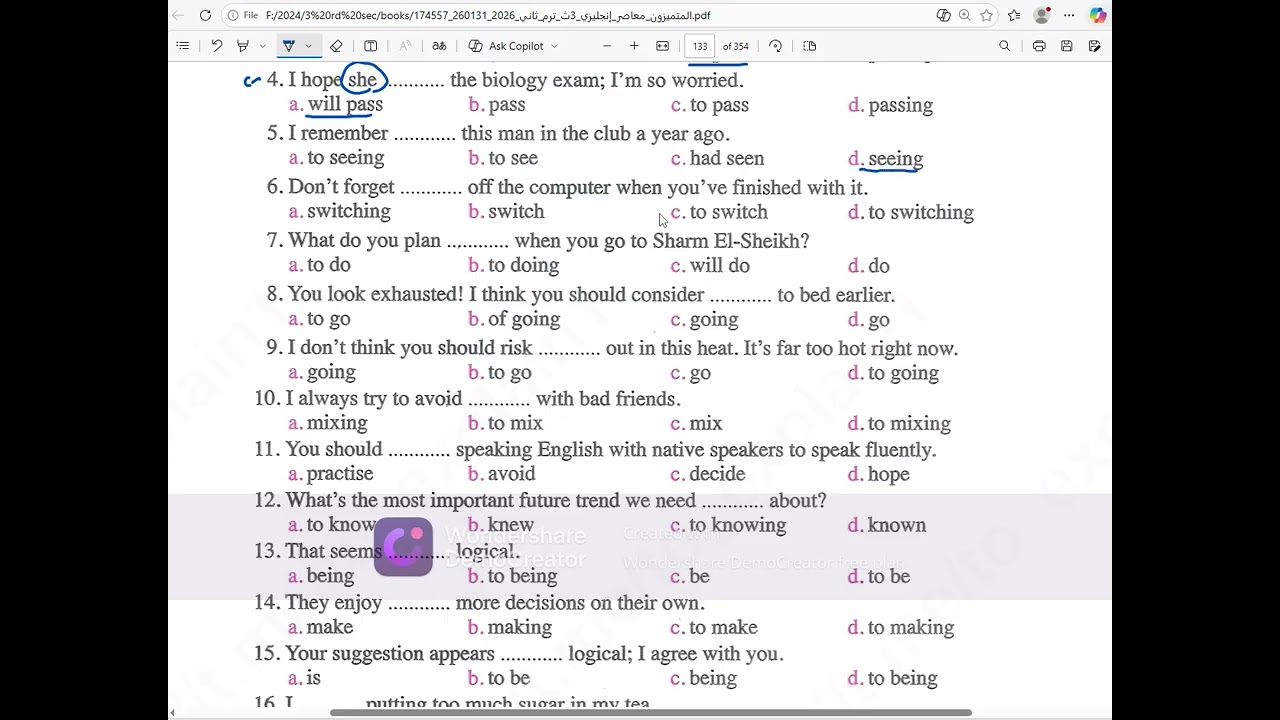
Task: Click the Fit to width icon
Action: 662,46
